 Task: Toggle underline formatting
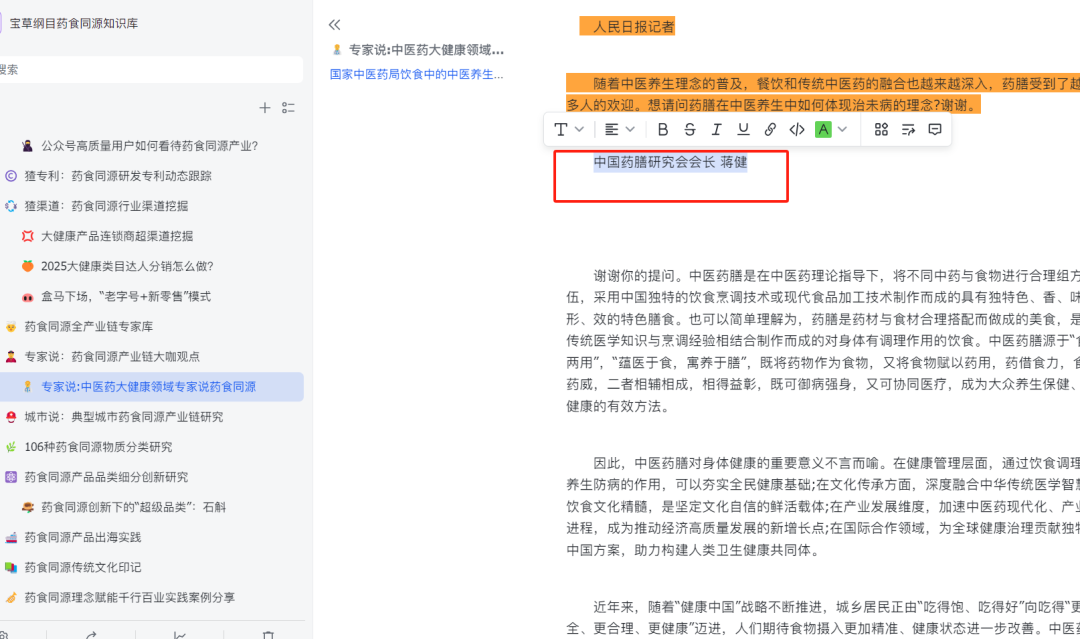(x=741, y=129)
